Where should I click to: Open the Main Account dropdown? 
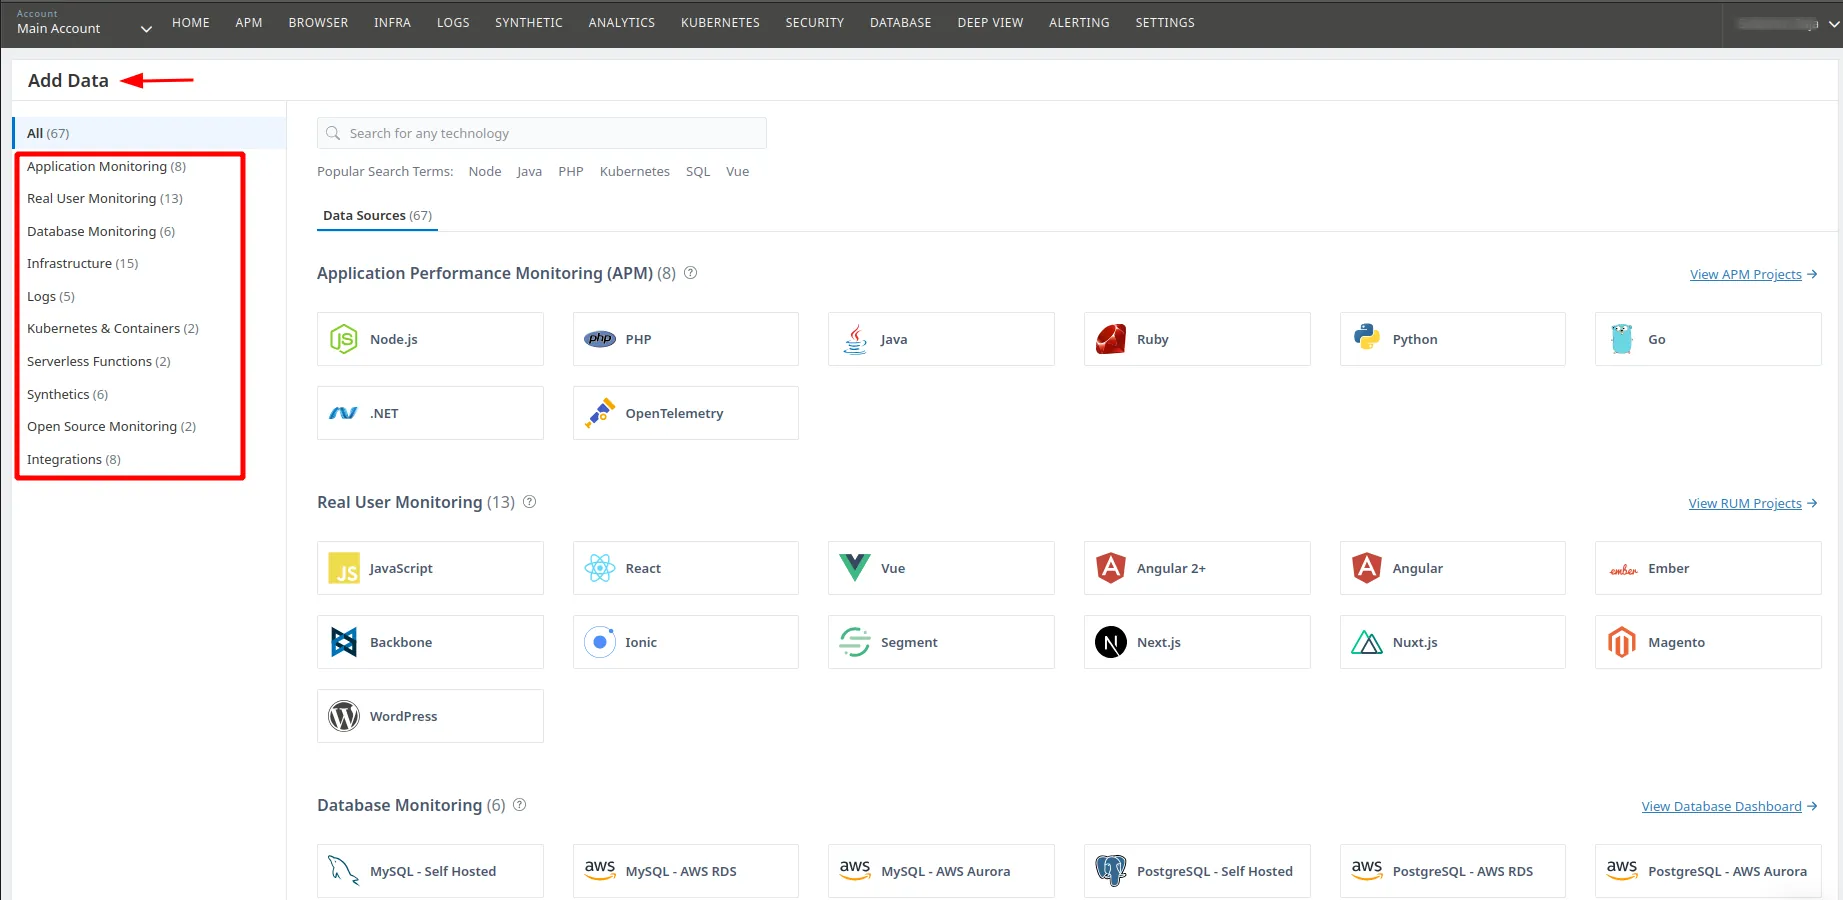pyautogui.click(x=84, y=23)
